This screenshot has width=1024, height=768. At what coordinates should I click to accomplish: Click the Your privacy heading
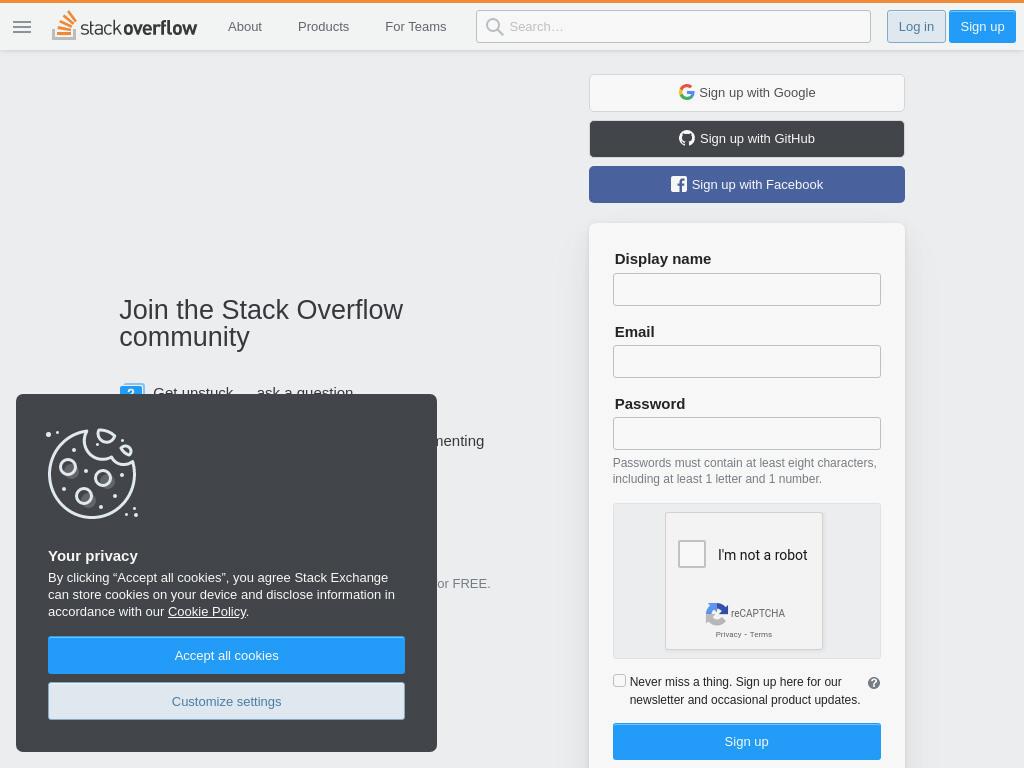tap(93, 556)
